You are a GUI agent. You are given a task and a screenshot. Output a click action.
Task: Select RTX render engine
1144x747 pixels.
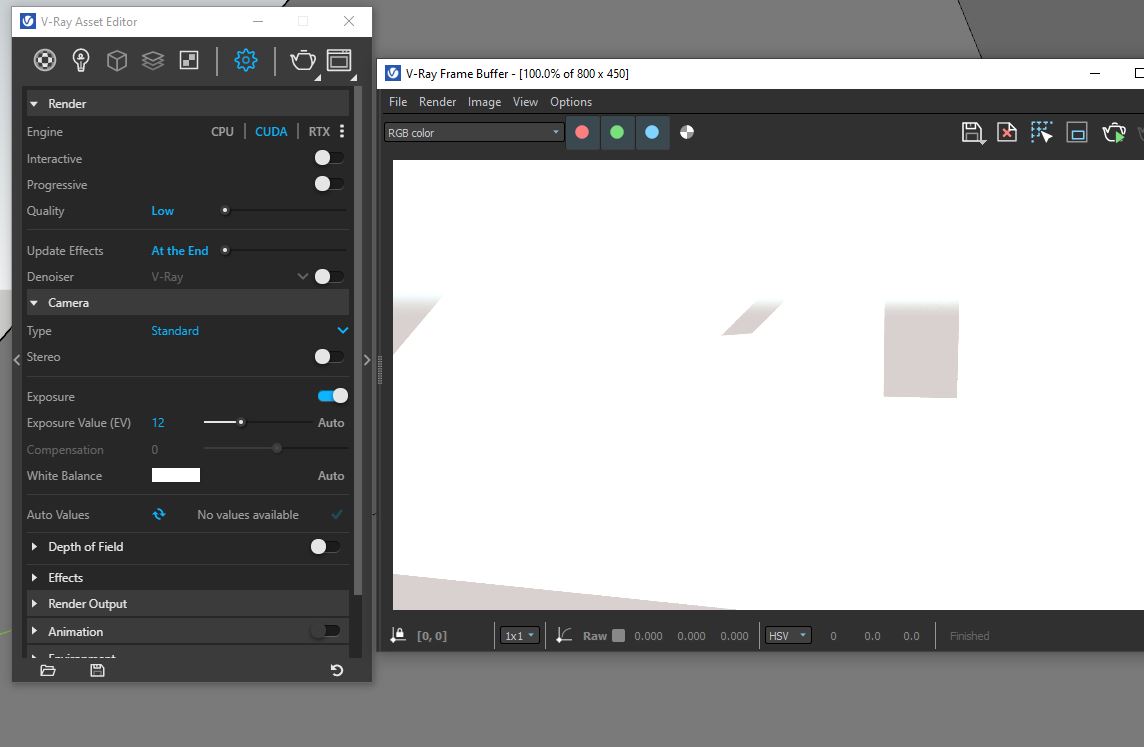click(319, 131)
